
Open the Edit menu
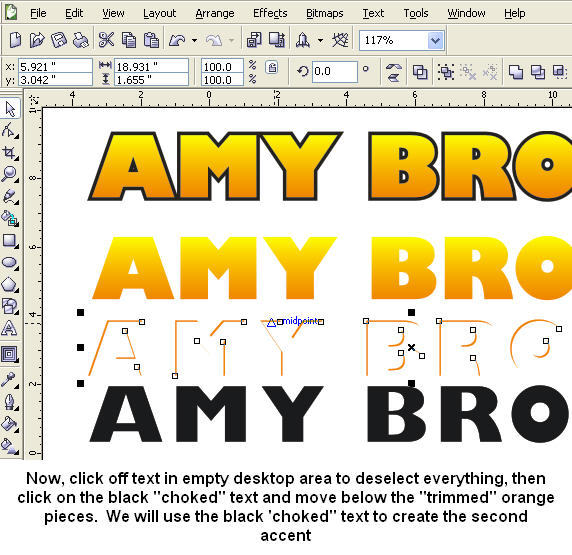tap(74, 14)
